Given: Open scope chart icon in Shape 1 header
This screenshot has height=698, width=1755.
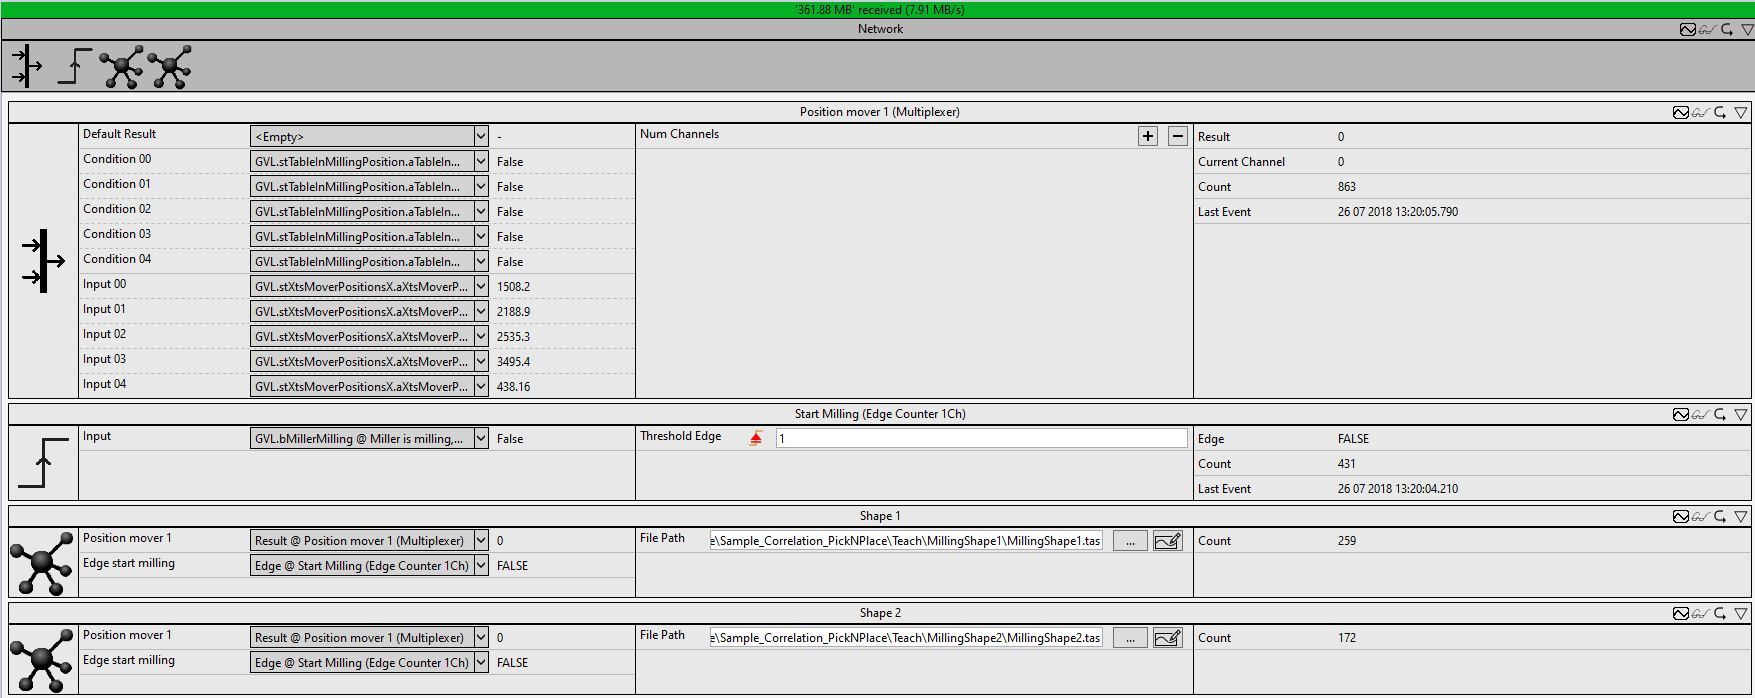Looking at the screenshot, I should 1681,517.
